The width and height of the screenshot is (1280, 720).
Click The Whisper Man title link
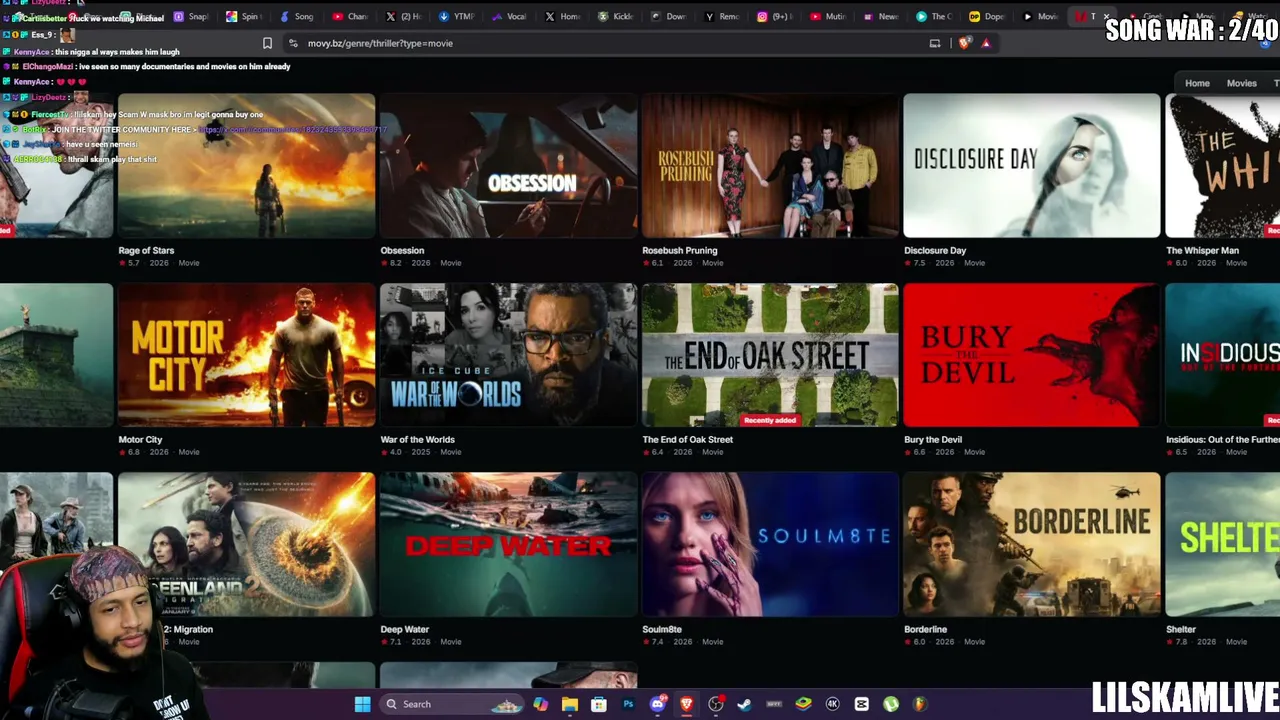point(1202,250)
